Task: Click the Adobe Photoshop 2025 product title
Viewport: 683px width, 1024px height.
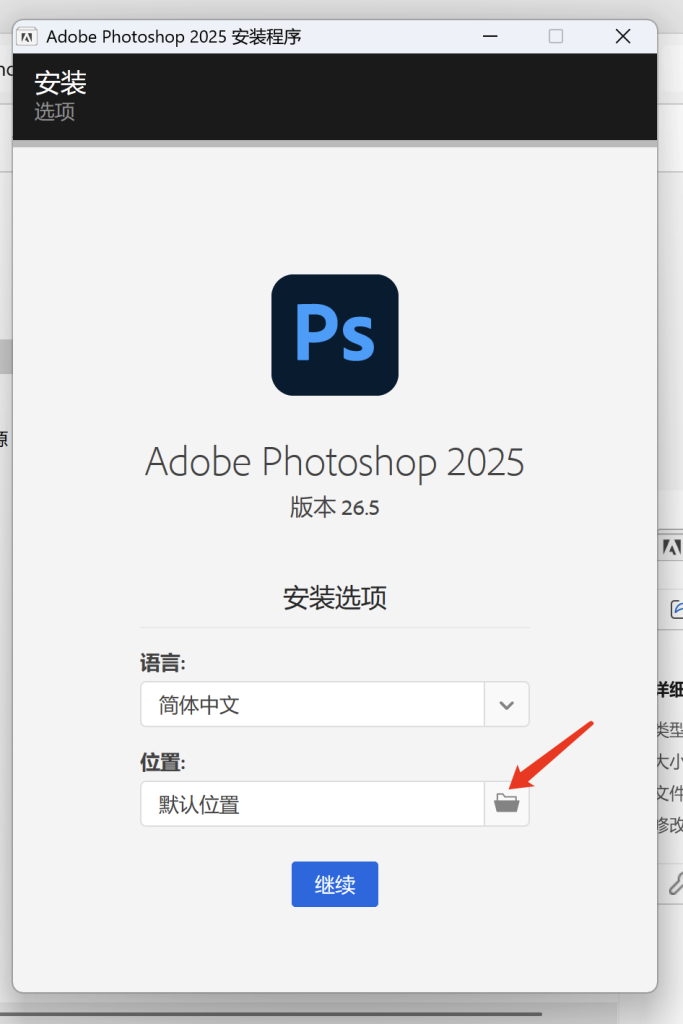Action: [334, 462]
